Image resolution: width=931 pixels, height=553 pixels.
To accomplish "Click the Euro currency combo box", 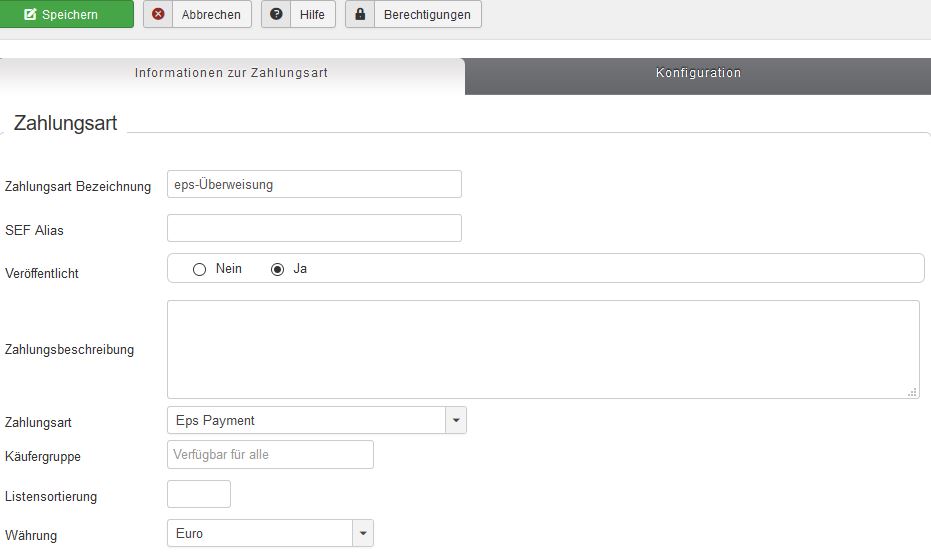I will click(270, 533).
